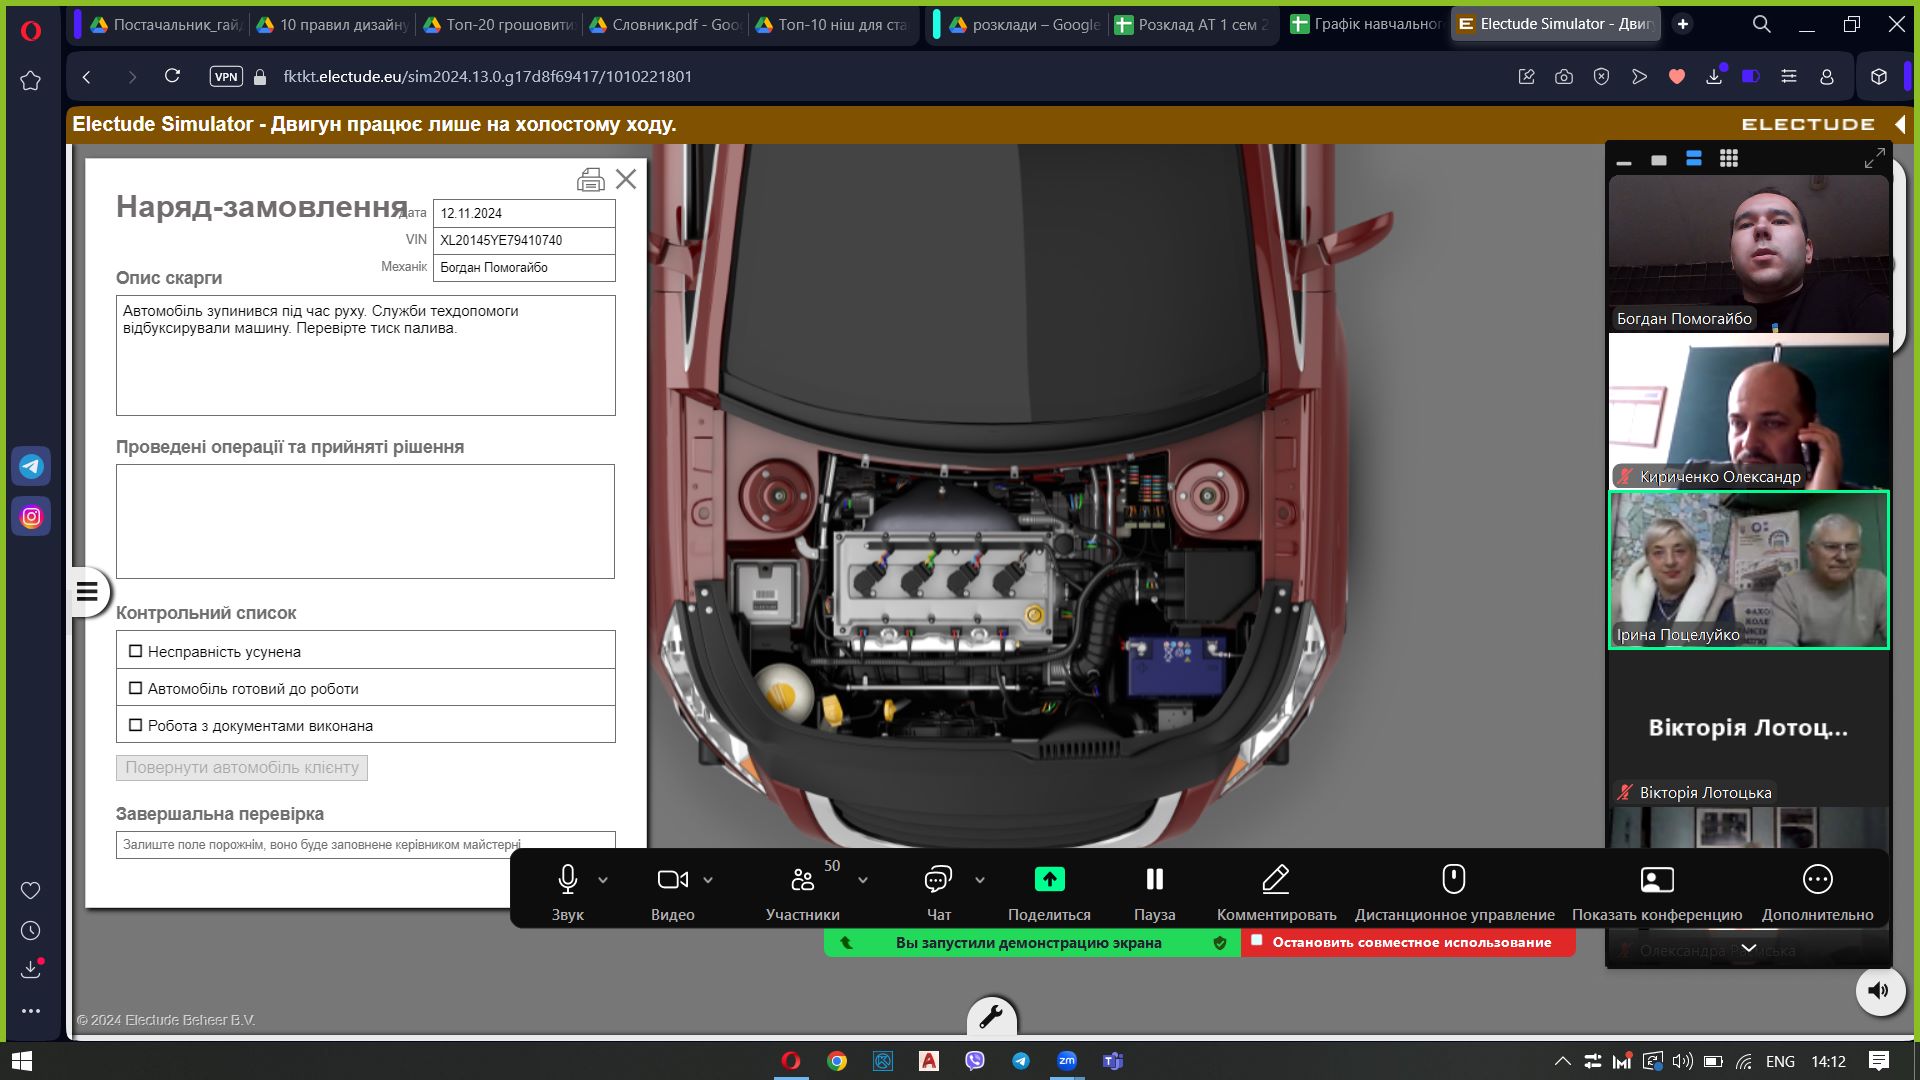Open the hamburger menu on the left edge
Screen dimensions: 1920x1080
point(87,592)
